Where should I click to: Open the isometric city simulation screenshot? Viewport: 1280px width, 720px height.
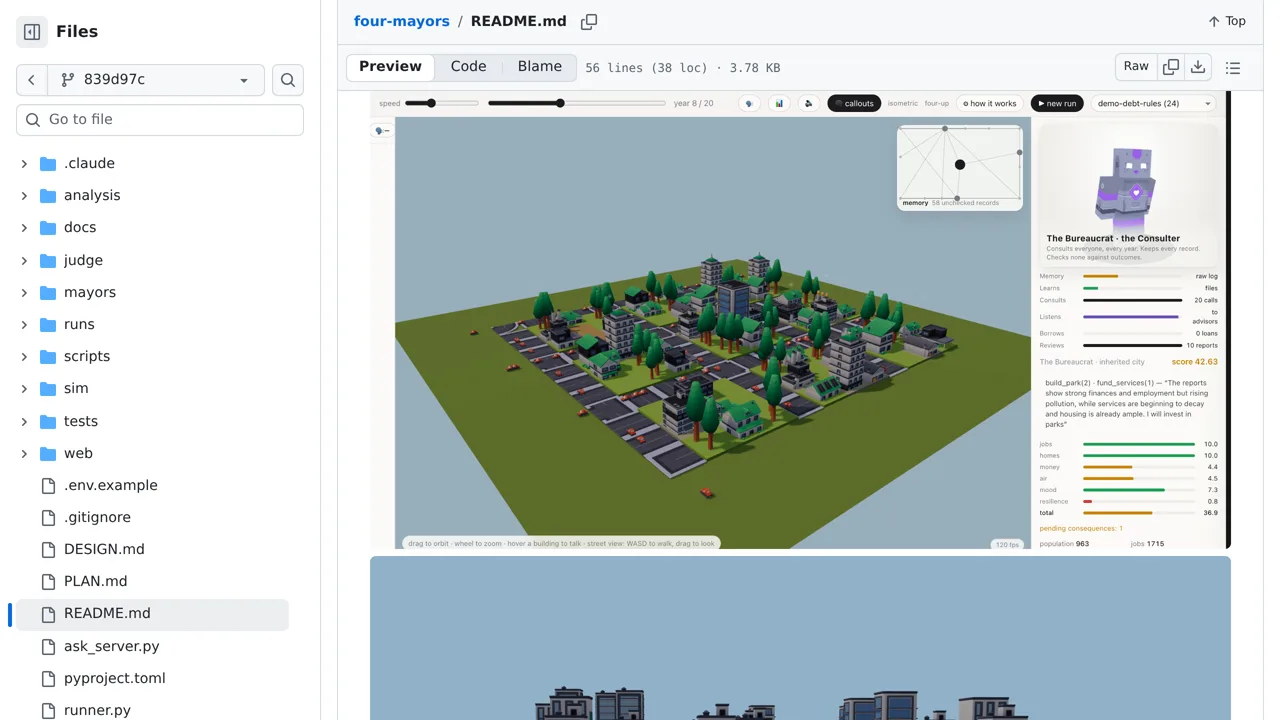800,320
